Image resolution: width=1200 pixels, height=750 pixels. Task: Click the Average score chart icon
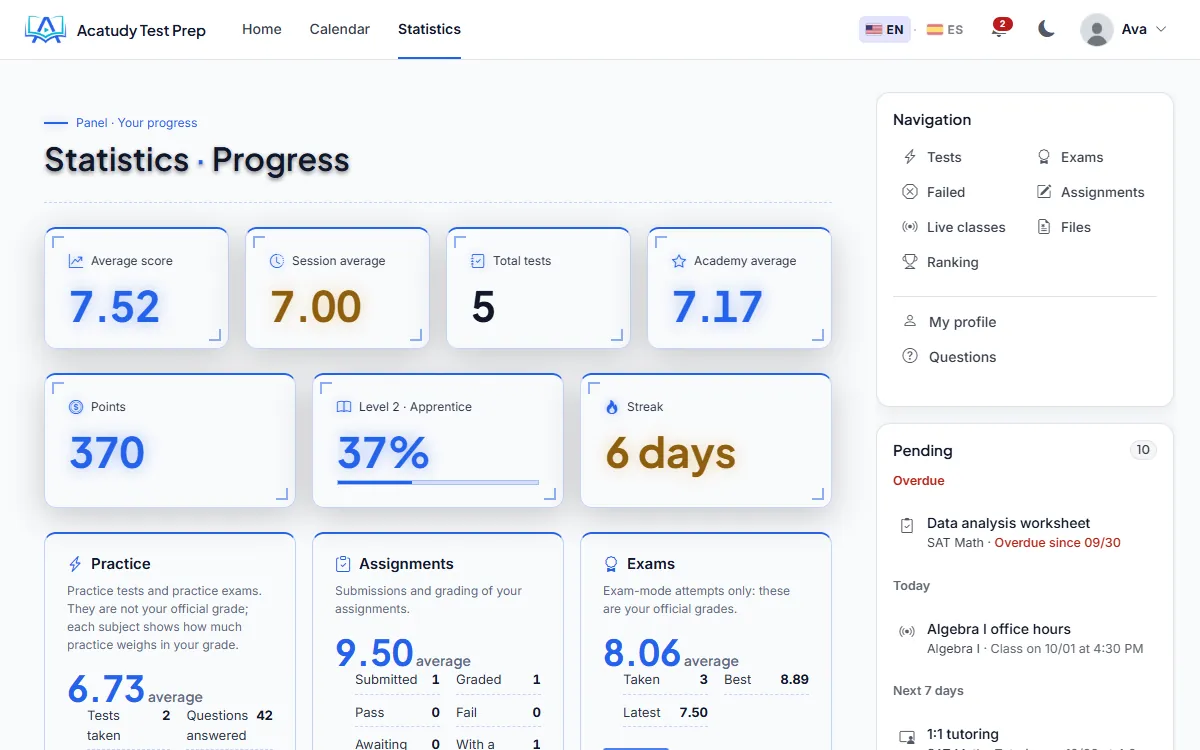tap(76, 261)
